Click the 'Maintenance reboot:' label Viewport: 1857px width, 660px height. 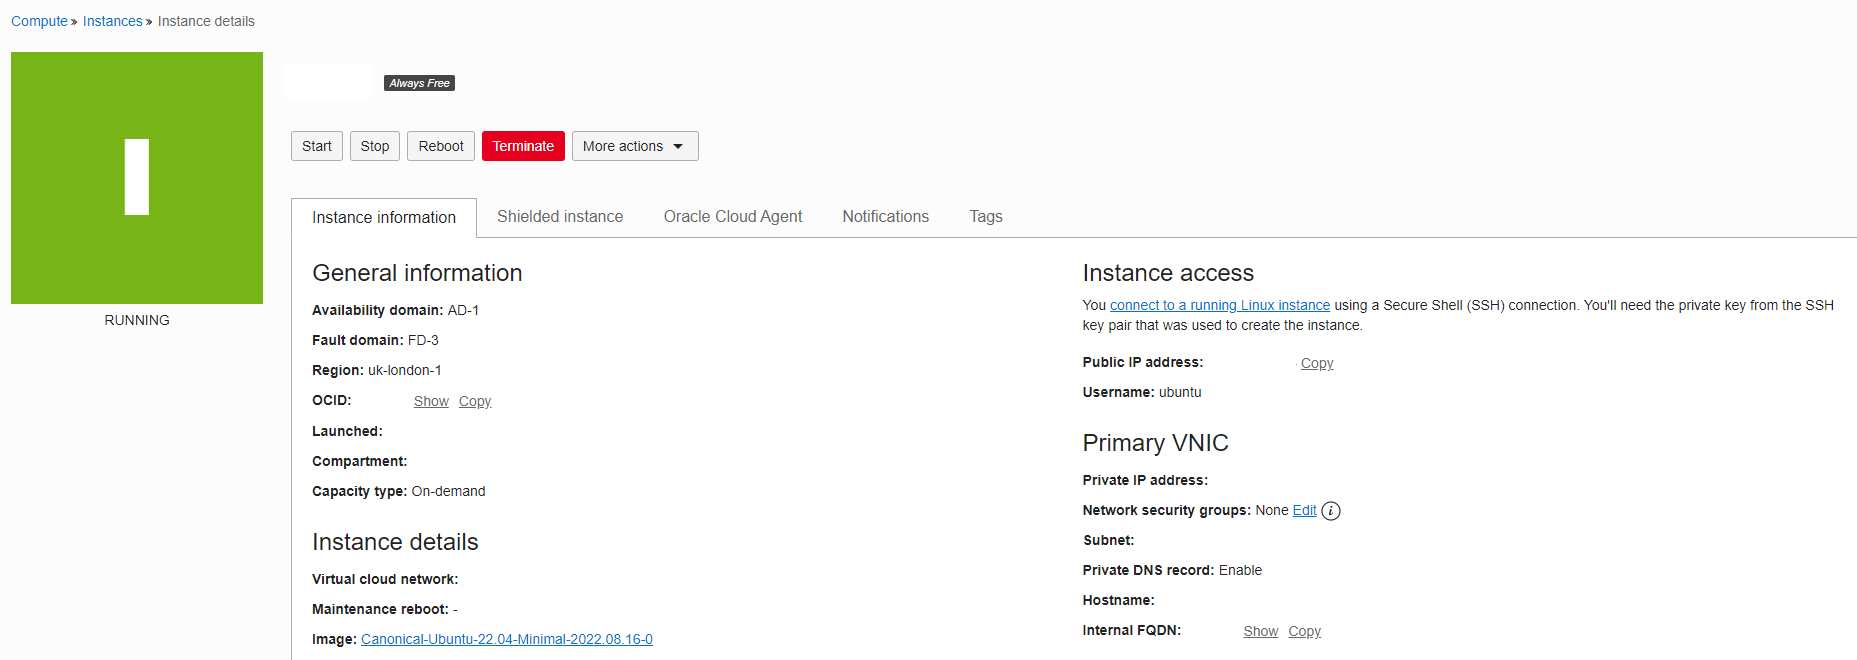click(380, 609)
